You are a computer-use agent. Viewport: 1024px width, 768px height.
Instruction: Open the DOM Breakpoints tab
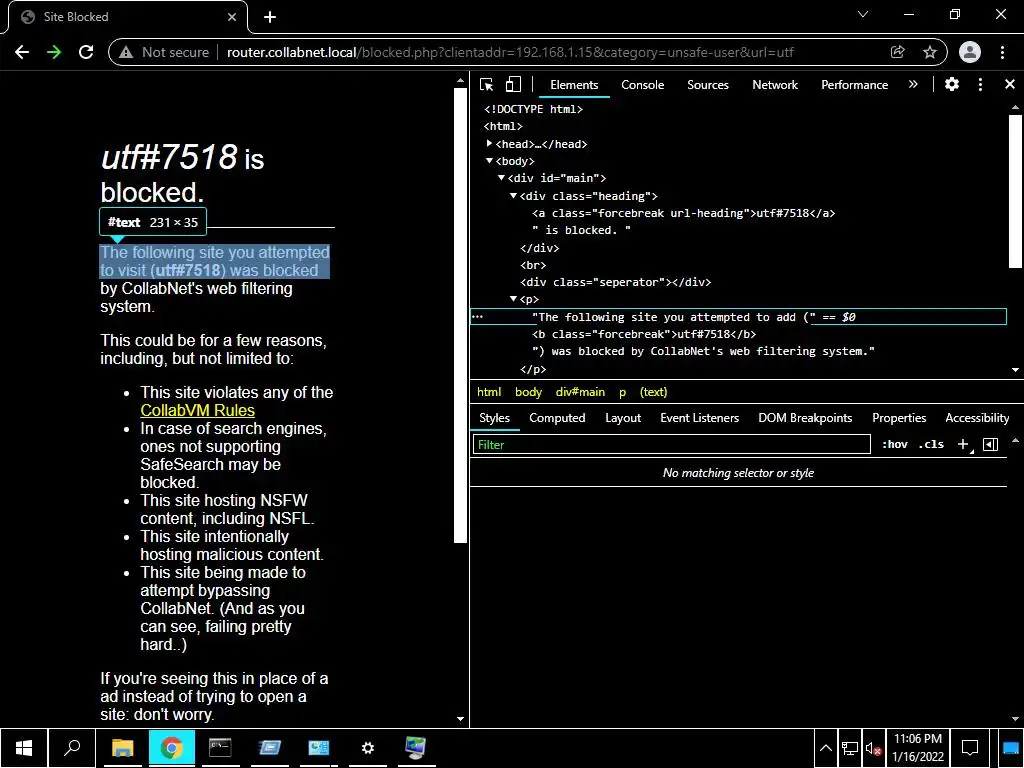(805, 418)
